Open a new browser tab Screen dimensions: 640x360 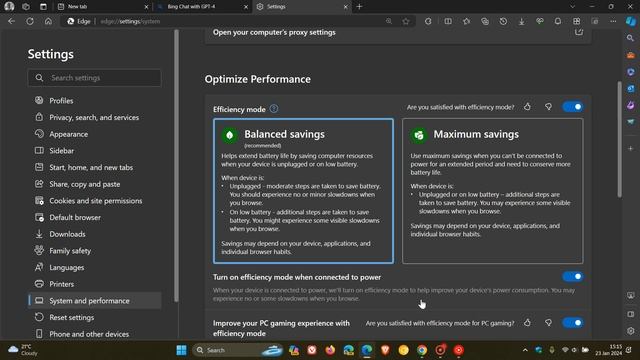tap(359, 7)
